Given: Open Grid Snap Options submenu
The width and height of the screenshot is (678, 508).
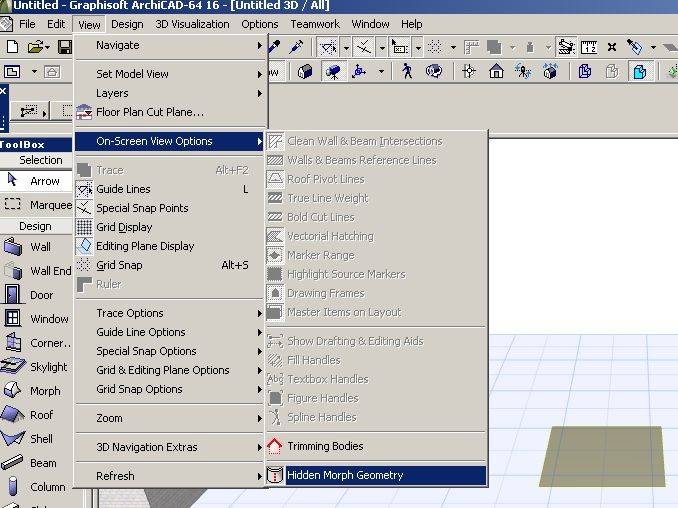Looking at the screenshot, I should click(x=170, y=389).
